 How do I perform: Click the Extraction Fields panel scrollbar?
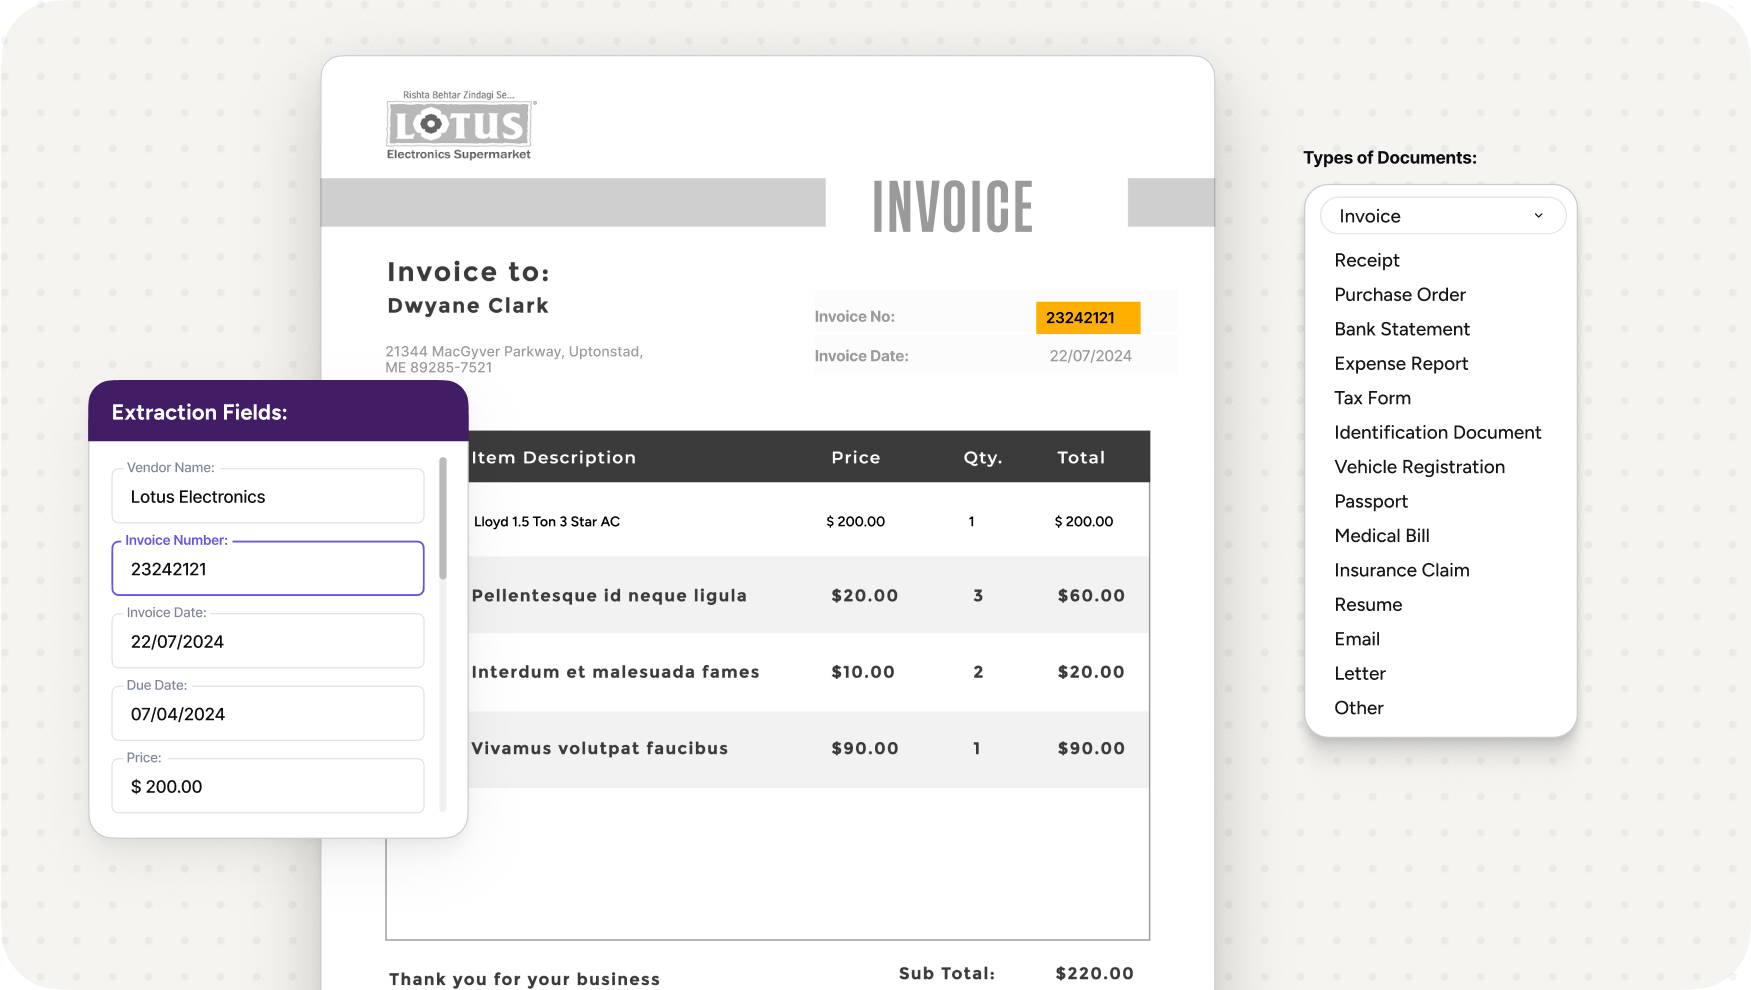tap(443, 518)
